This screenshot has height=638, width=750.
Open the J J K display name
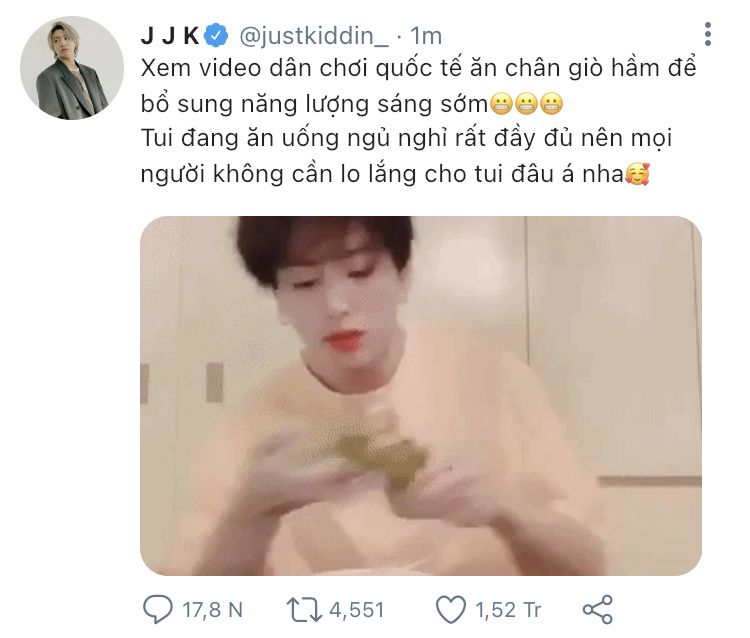(170, 36)
